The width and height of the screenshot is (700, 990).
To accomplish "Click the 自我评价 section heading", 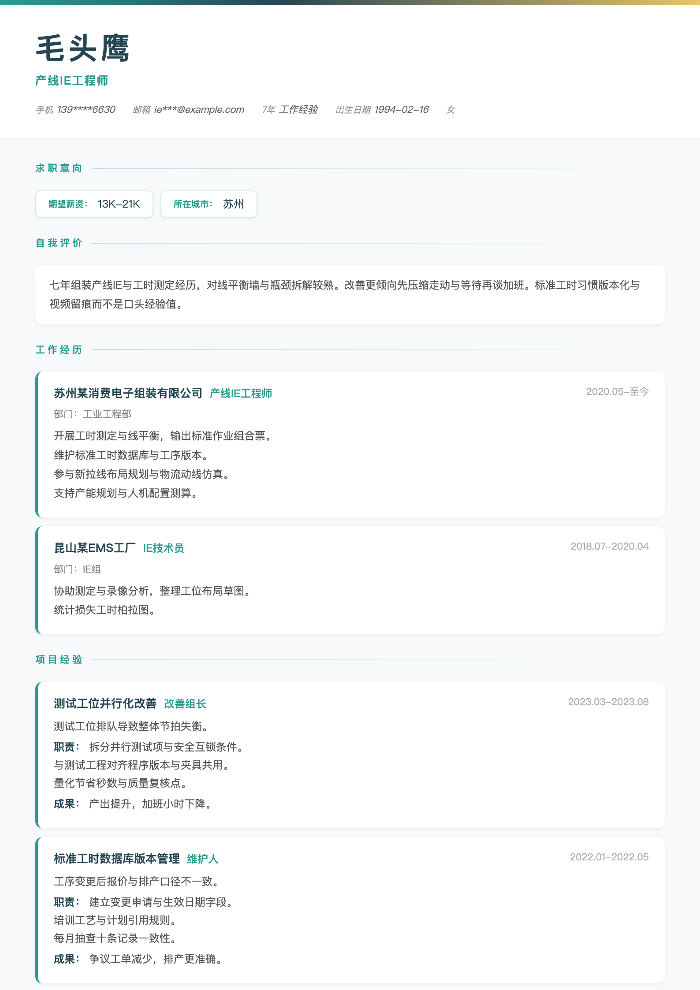I will [x=59, y=243].
